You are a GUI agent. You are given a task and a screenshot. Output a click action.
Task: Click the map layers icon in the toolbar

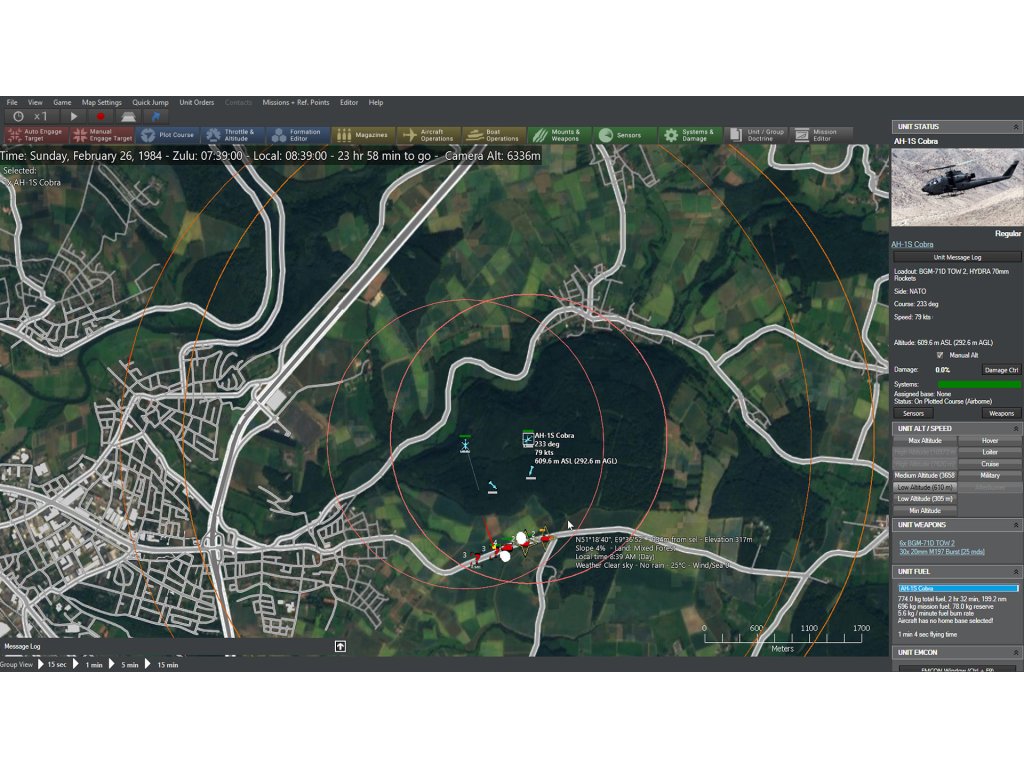coord(128,116)
